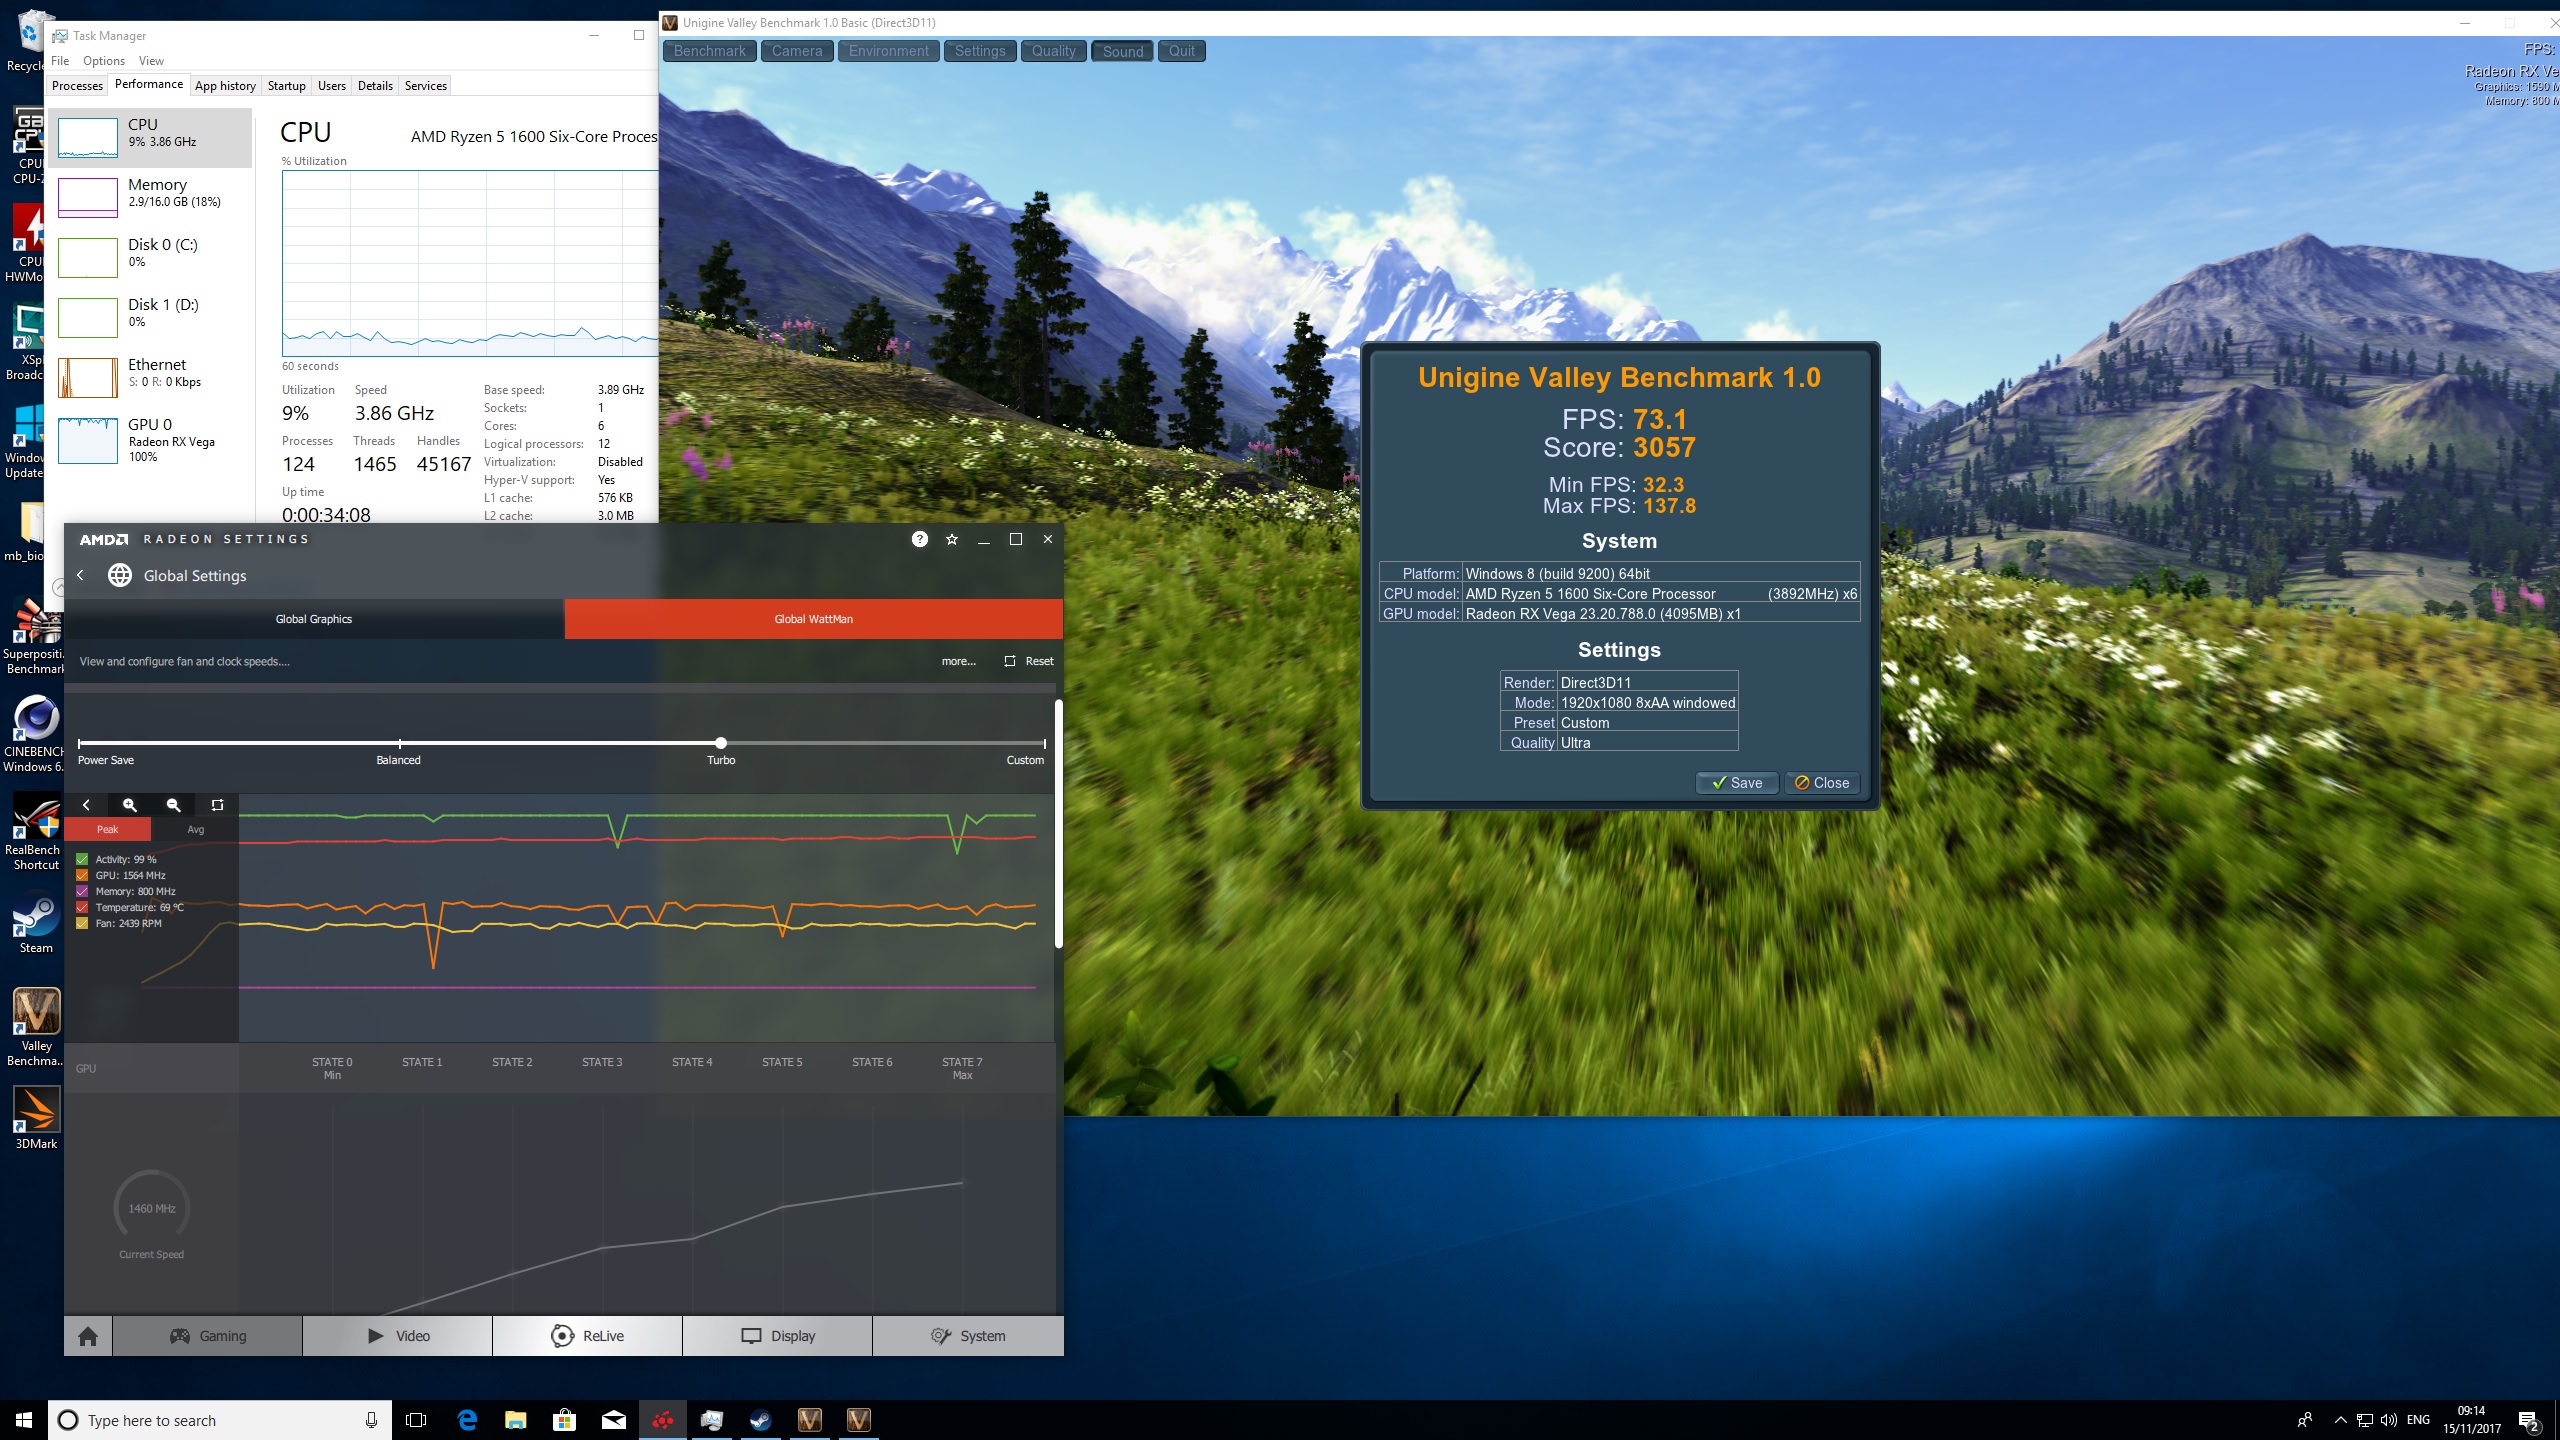Viewport: 2560px width, 1440px height.
Task: Reset WattMan settings
Action: click(1029, 661)
